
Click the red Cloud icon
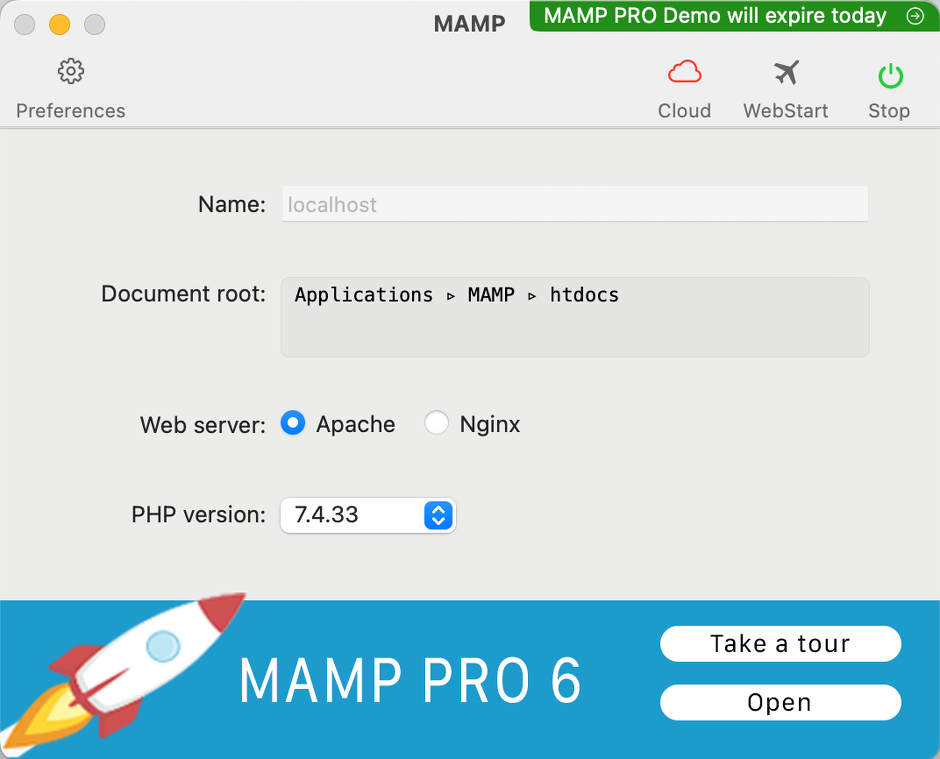coord(684,73)
